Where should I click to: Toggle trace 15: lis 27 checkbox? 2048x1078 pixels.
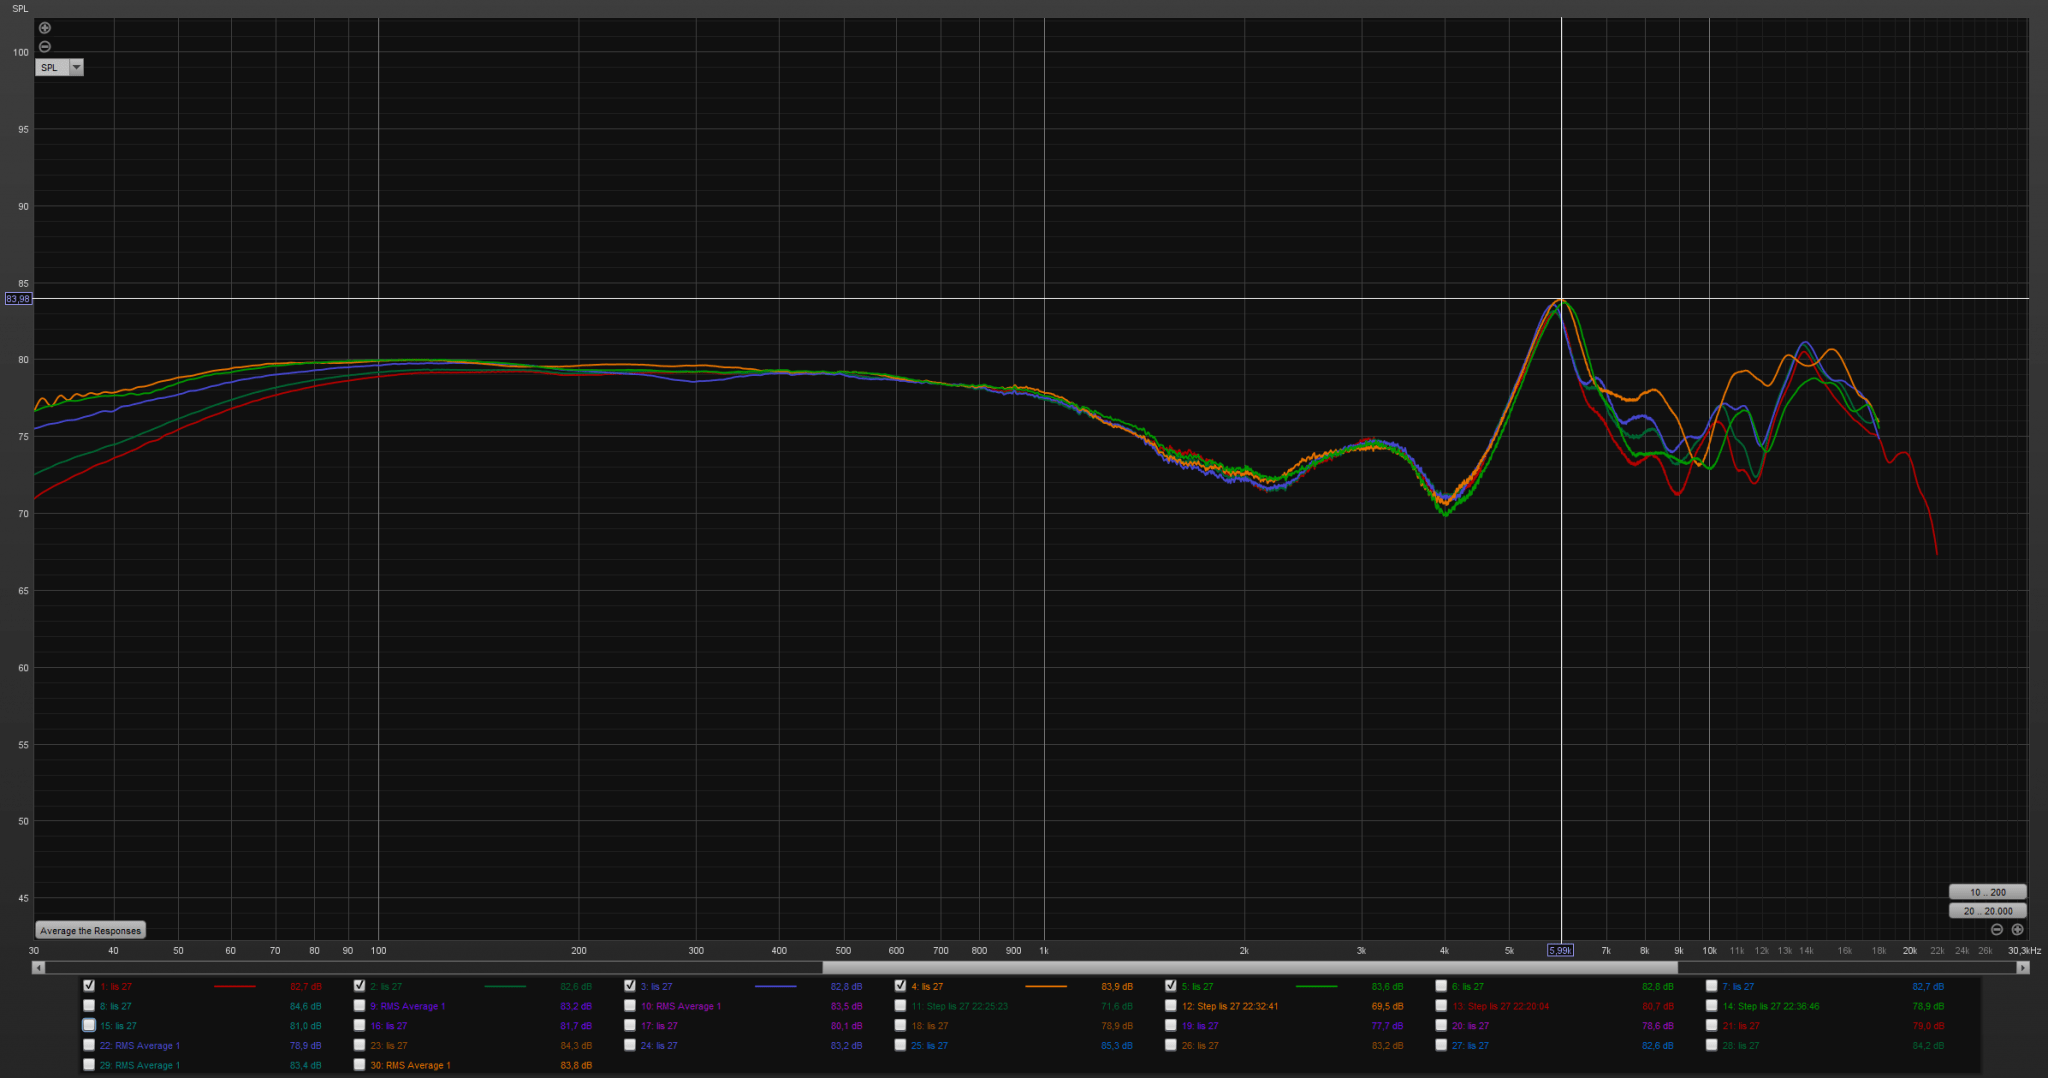89,1025
